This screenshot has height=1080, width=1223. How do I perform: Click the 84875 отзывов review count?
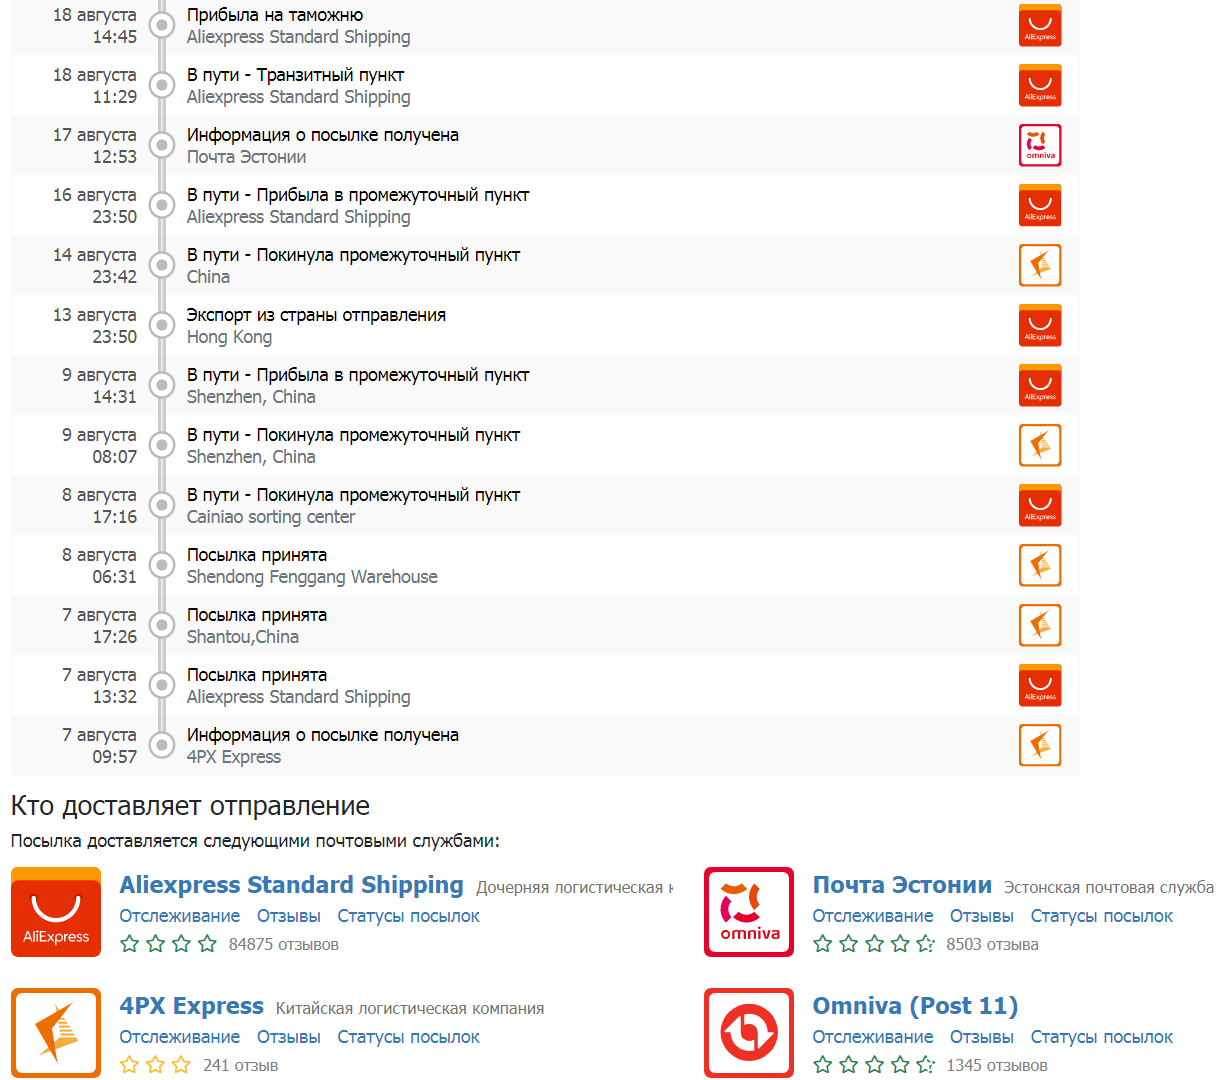(284, 944)
